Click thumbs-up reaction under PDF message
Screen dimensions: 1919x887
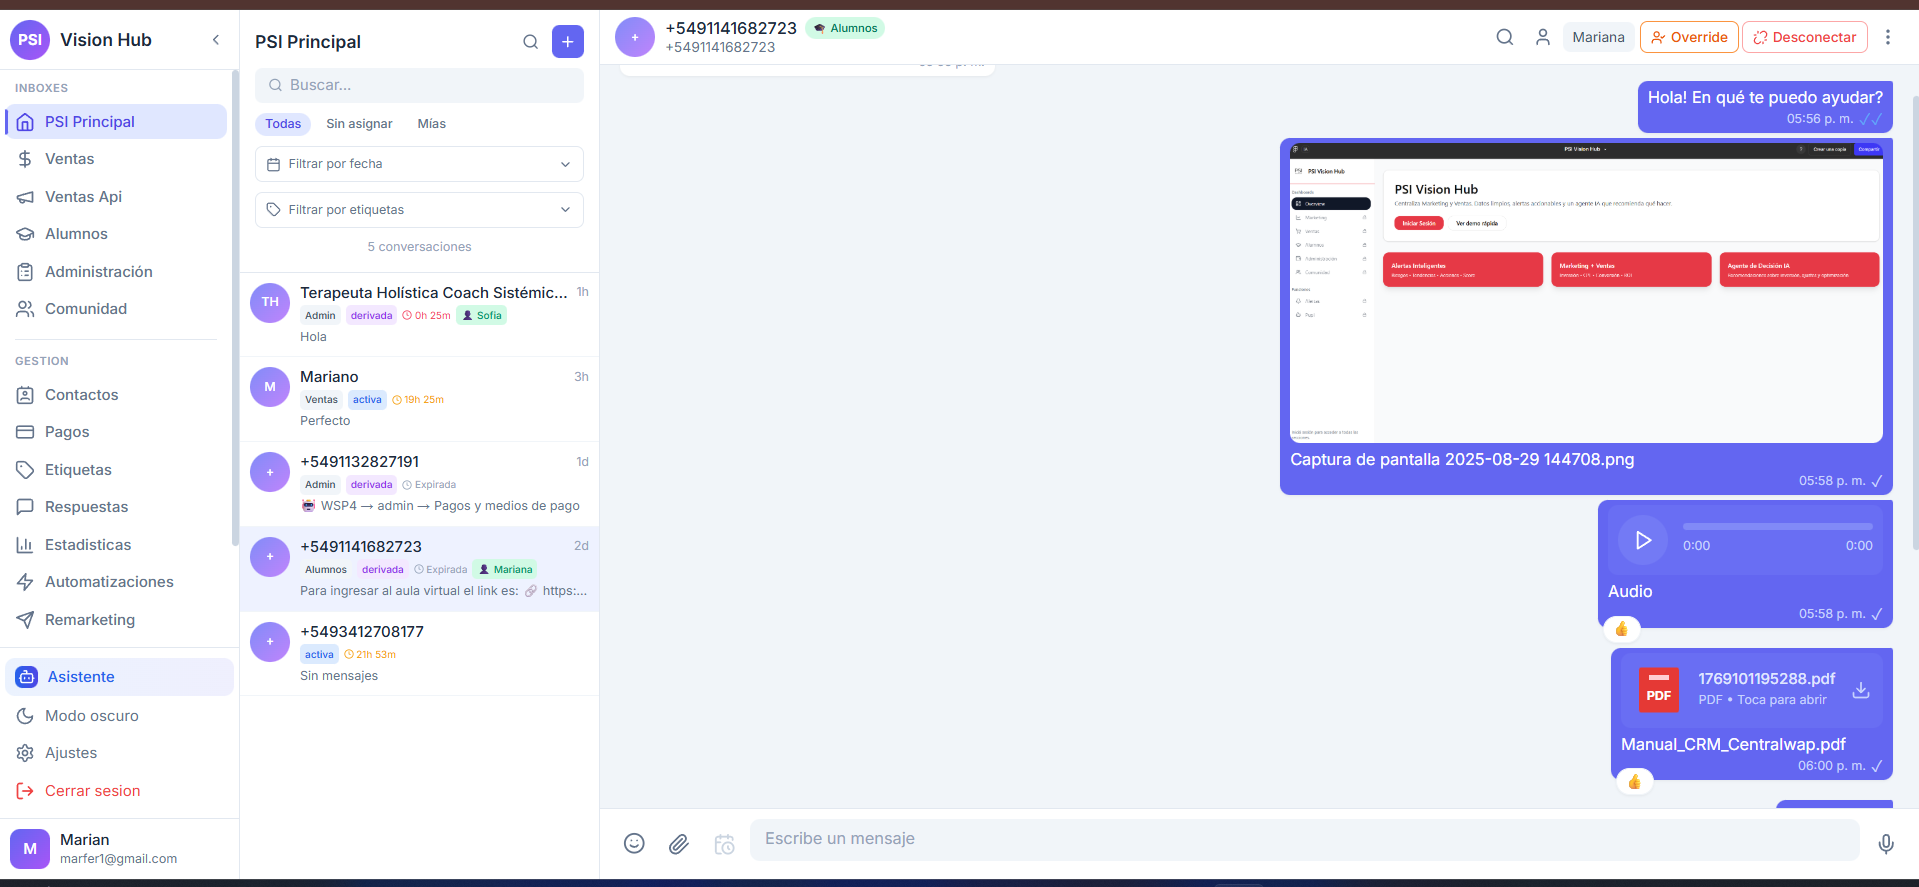(1635, 782)
